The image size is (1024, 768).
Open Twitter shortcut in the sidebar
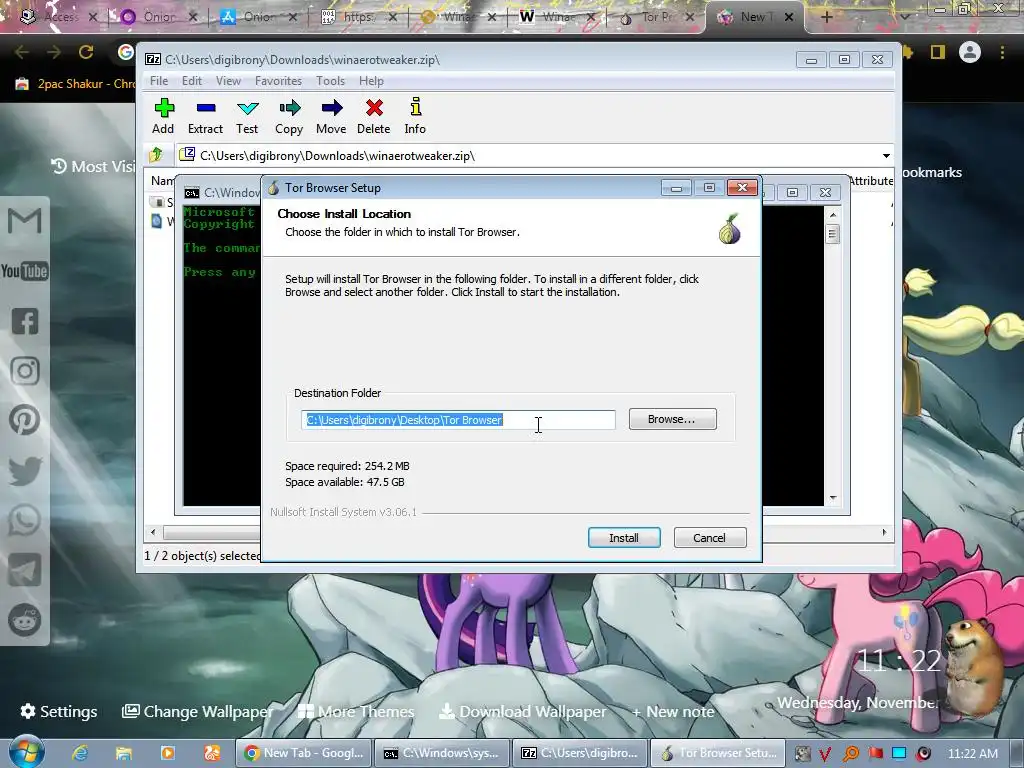point(25,470)
